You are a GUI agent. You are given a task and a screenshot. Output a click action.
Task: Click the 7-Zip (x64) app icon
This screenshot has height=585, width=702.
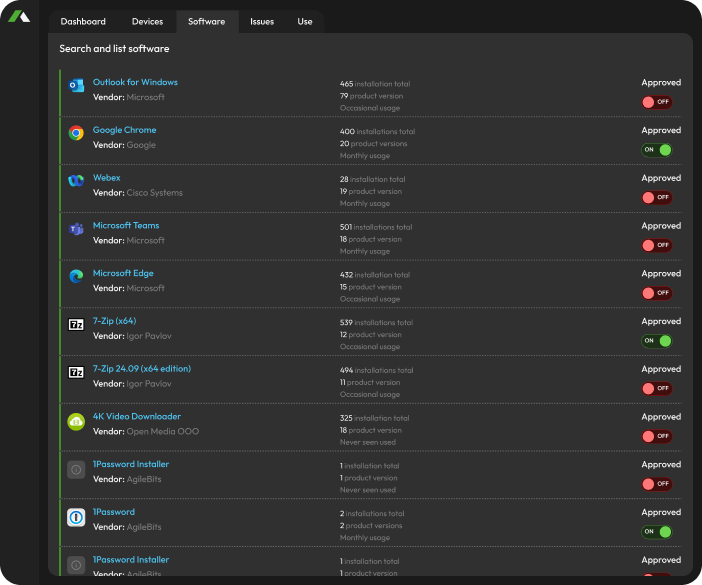point(76,324)
